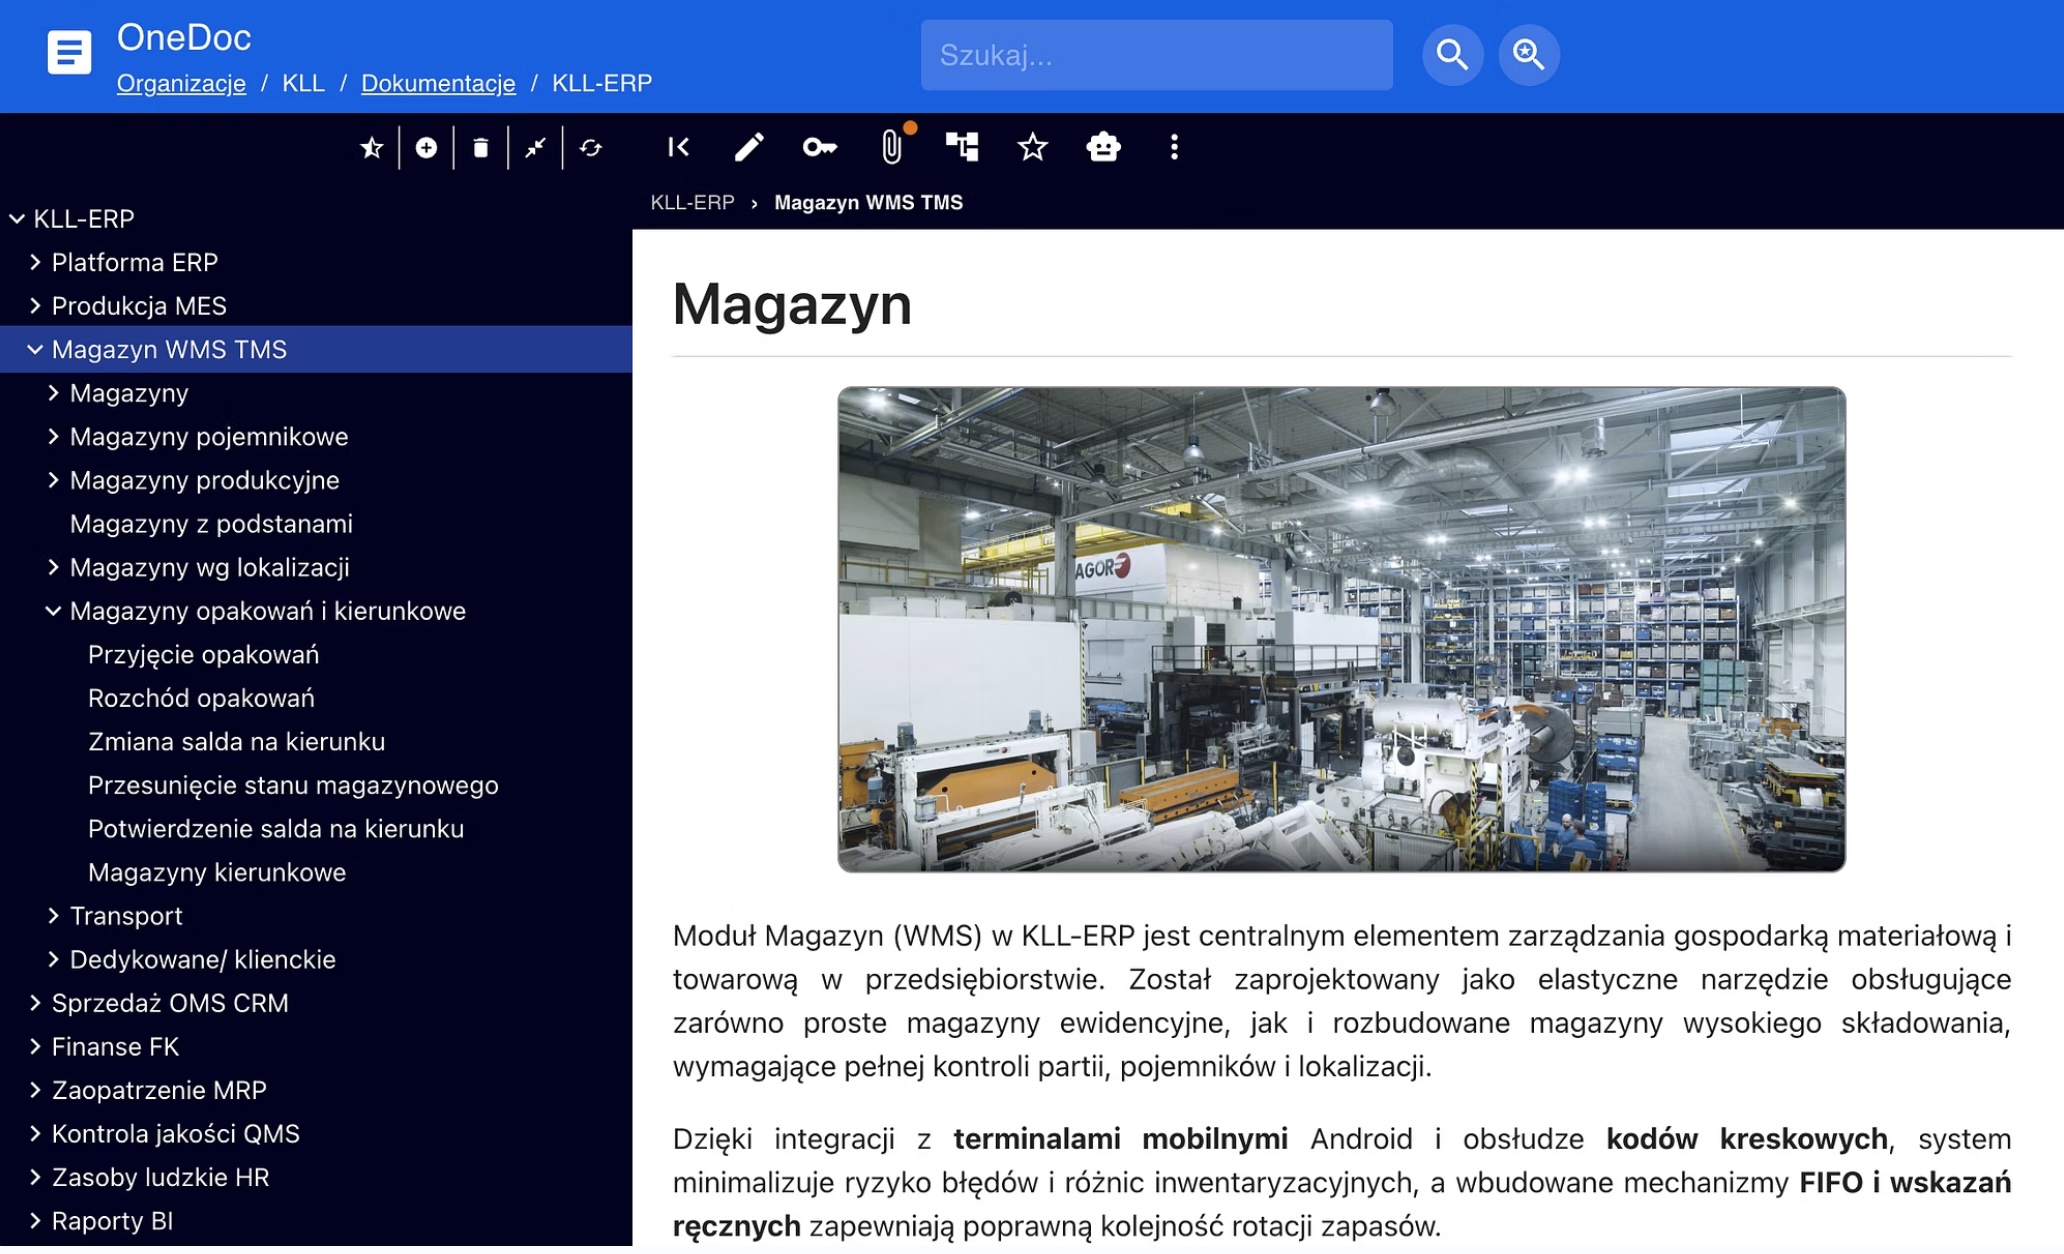
Task: Open the three-dot more options menu
Action: [1174, 148]
